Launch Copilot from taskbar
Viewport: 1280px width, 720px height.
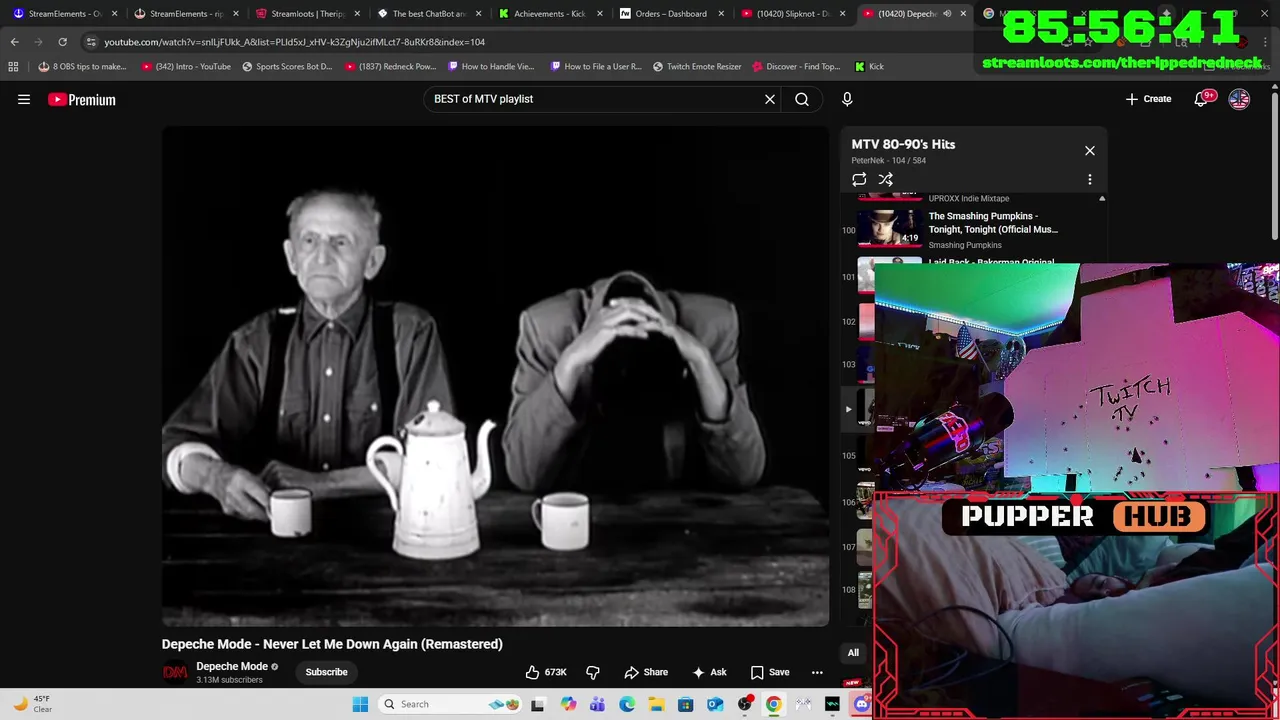[568, 704]
